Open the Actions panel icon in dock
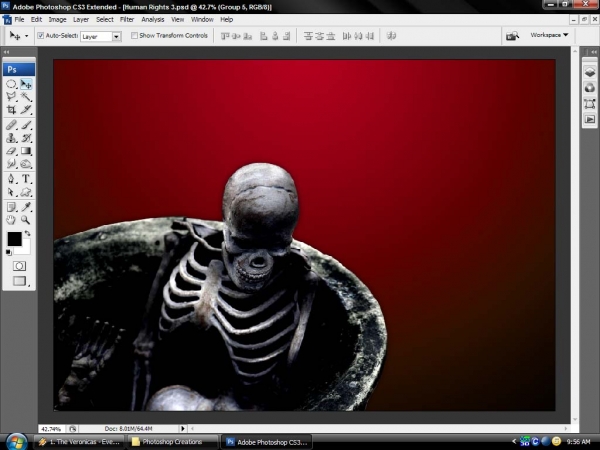This screenshot has height=450, width=600. pos(590,119)
